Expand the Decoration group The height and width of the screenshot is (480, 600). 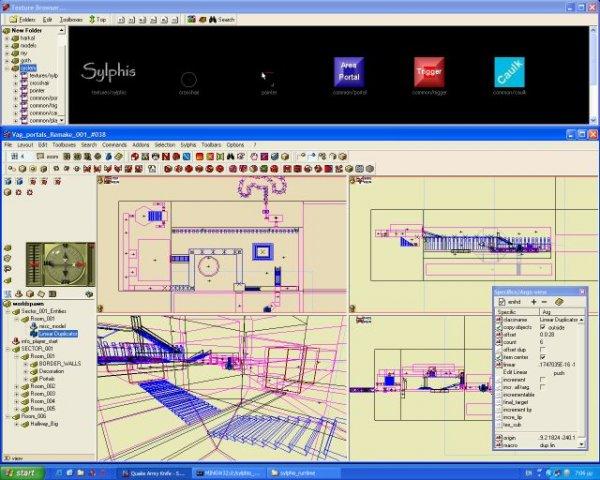click(26, 372)
